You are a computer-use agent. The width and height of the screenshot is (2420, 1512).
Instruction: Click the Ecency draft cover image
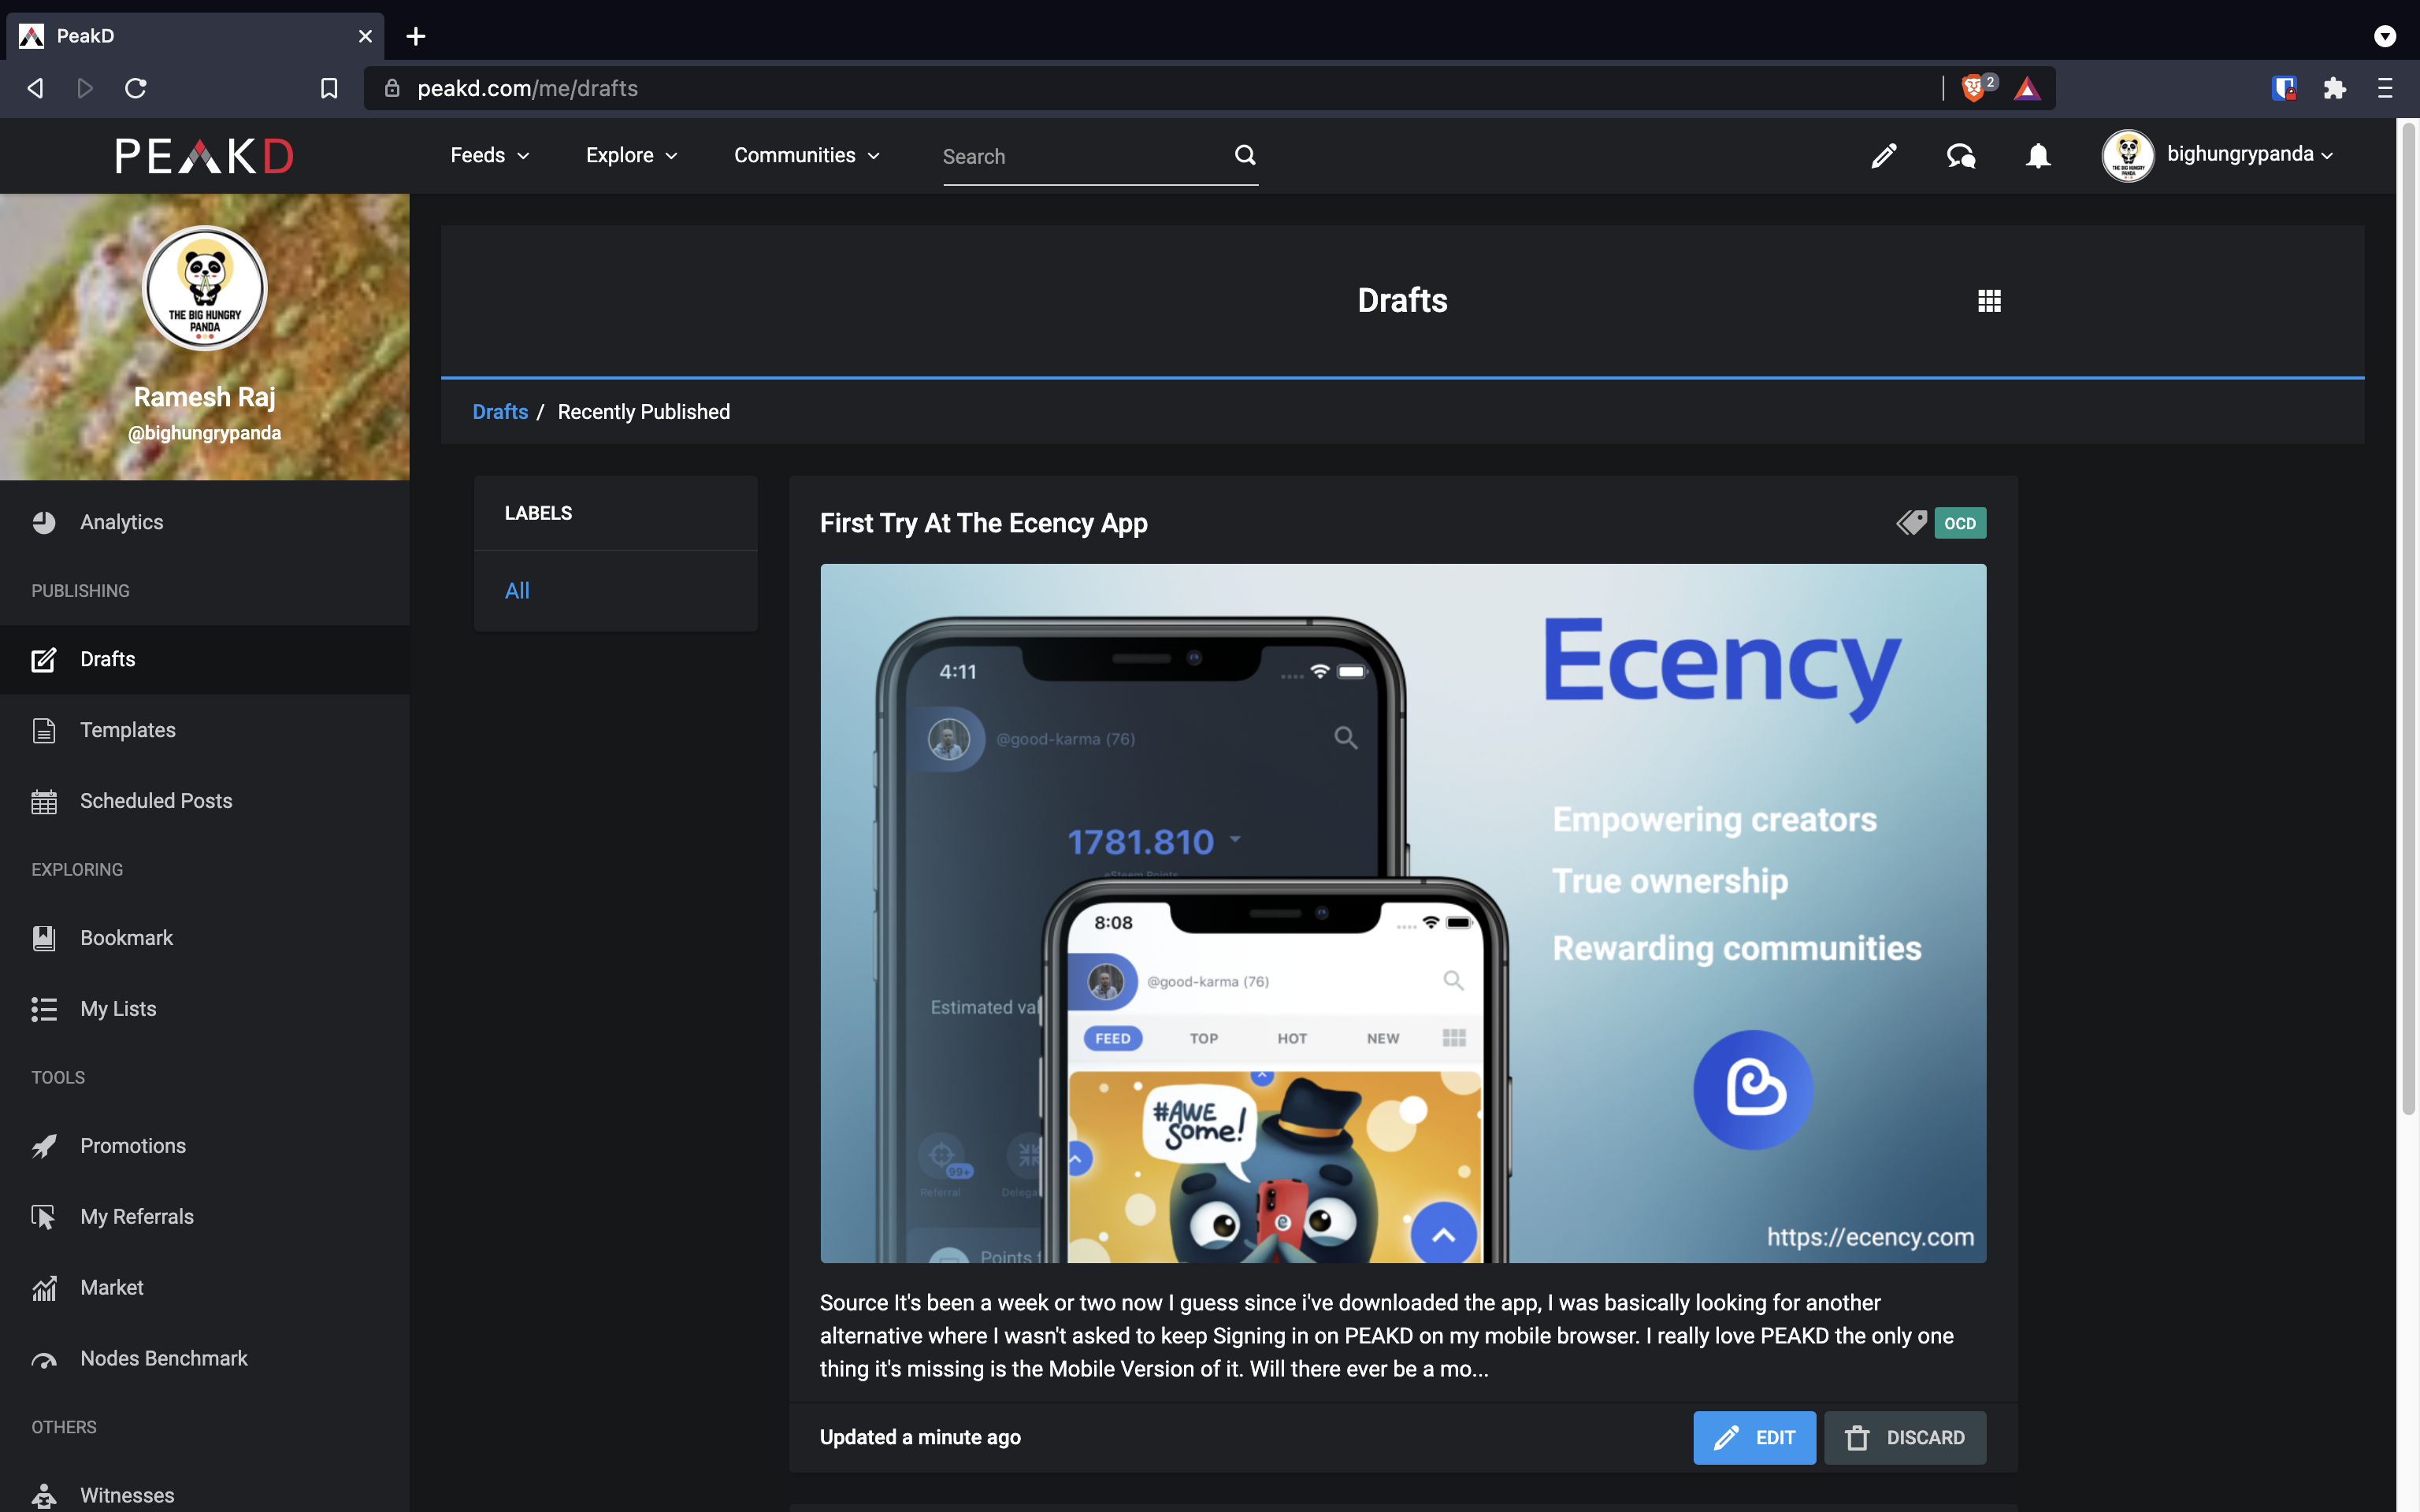tap(1403, 913)
